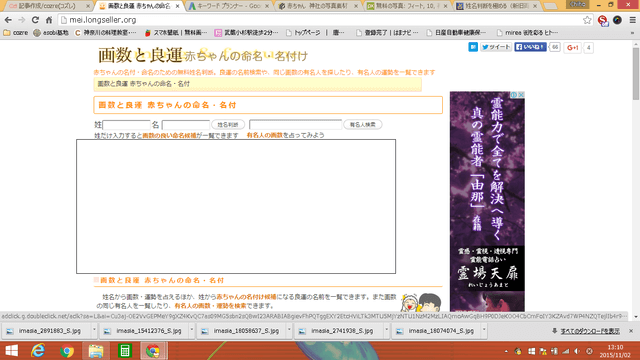This screenshot has height=360, width=640.
Task: Click the 姓 surname input field
Action: tap(126, 125)
